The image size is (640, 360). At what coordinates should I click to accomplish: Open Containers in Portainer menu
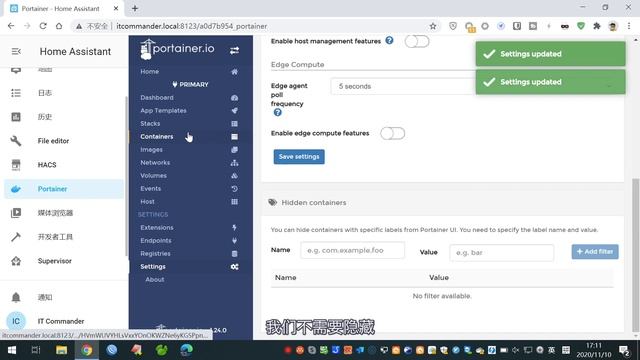click(x=157, y=137)
